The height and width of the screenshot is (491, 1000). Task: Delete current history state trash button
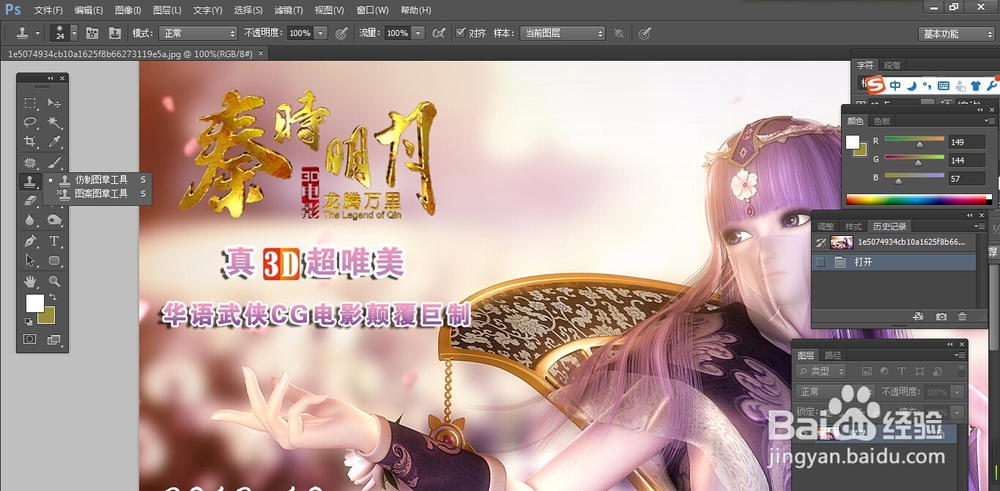pos(962,316)
